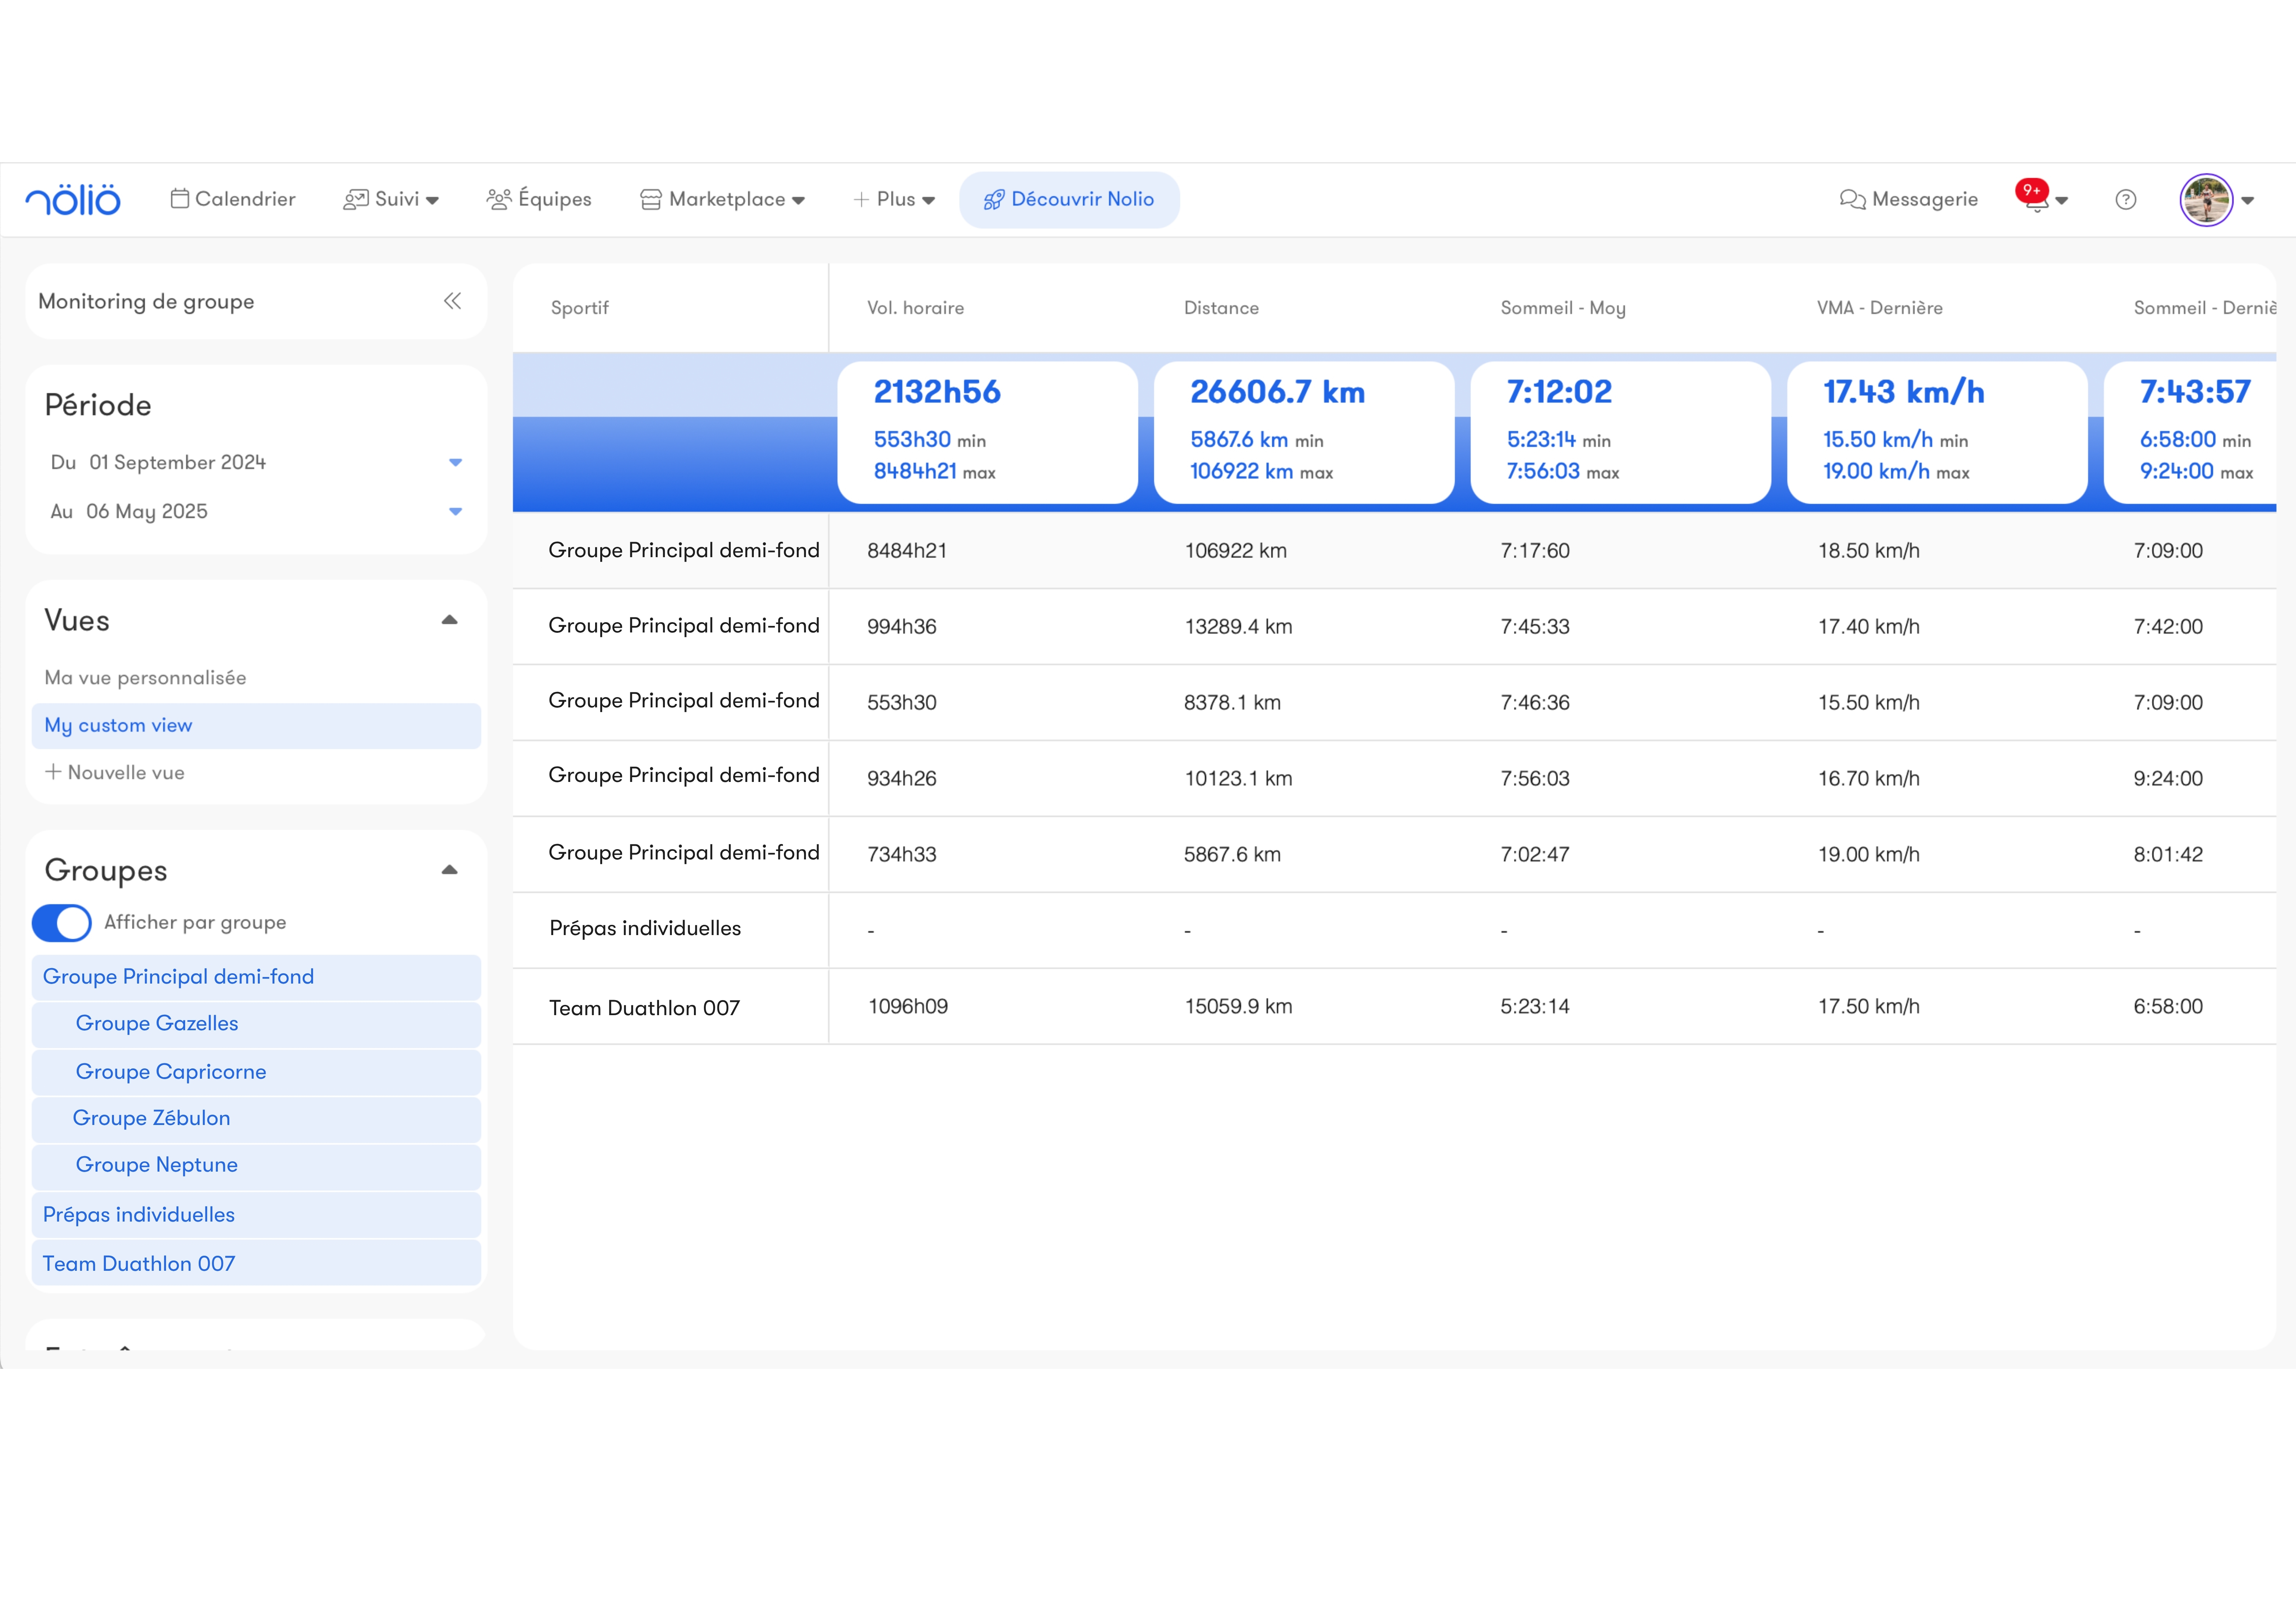Add a new view with Nouvelle vue
This screenshot has height=1623, width=2296.
click(115, 772)
